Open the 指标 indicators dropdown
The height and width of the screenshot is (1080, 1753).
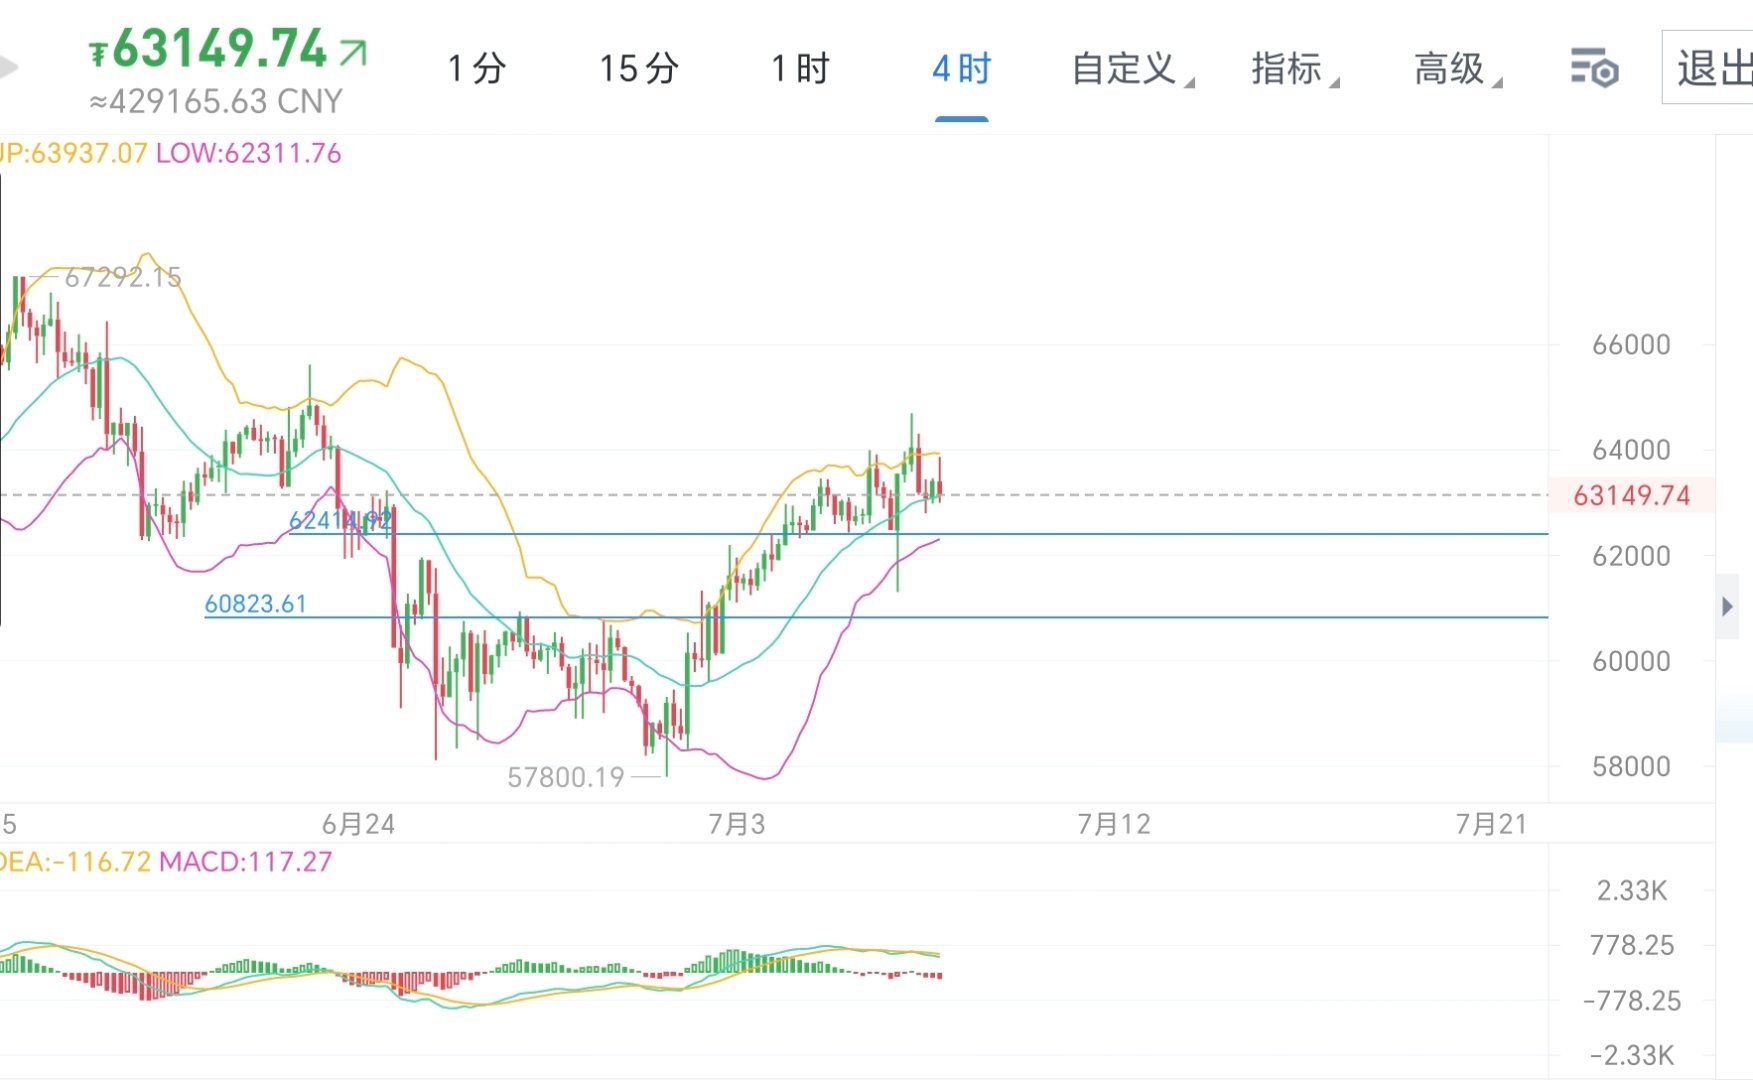pos(1294,69)
